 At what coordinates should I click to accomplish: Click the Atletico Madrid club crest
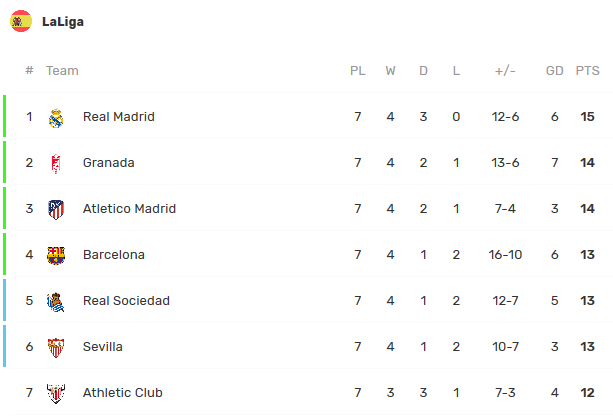(x=56, y=209)
